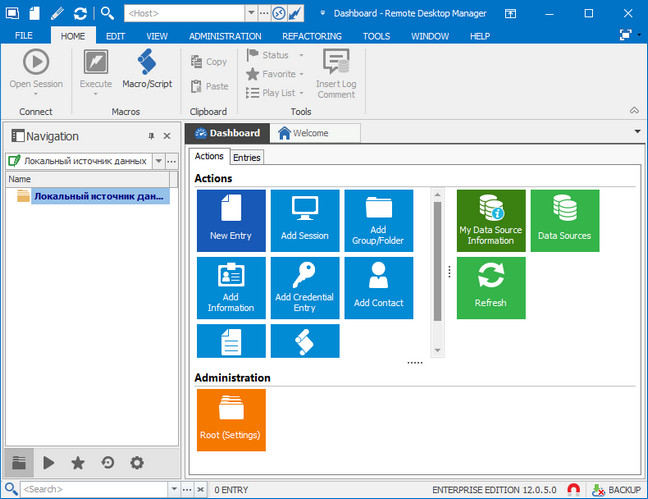Image resolution: width=648 pixels, height=499 pixels.
Task: Expand the data source dropdown
Action: [158, 161]
